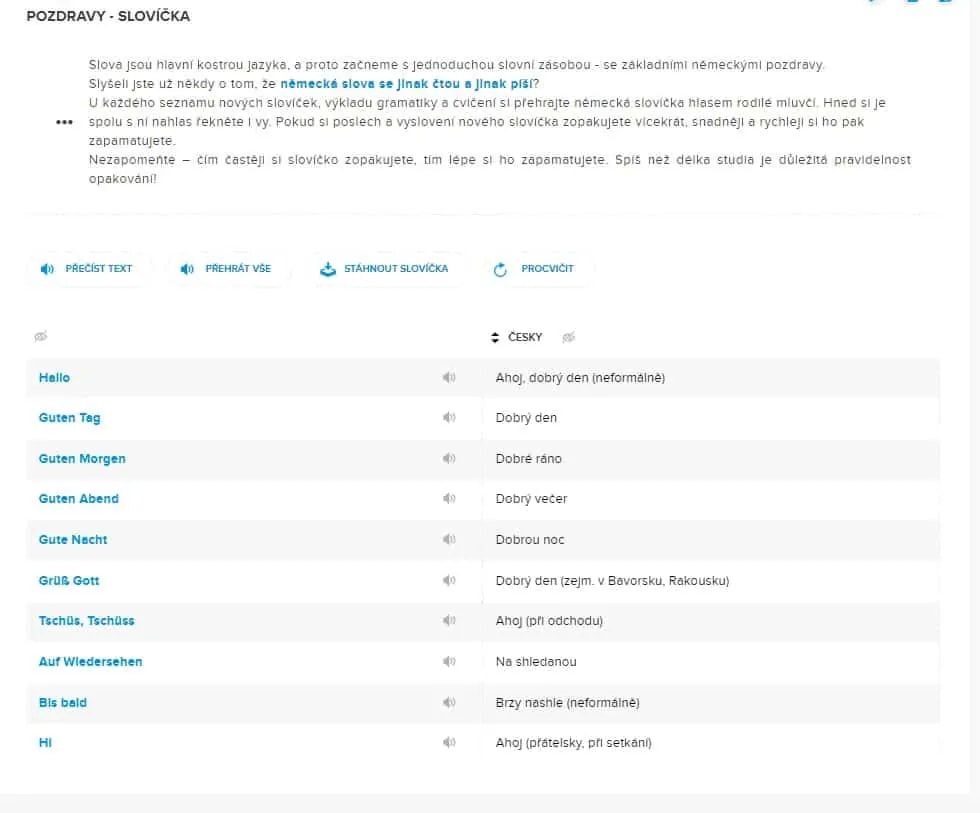Start practice with Procvičit
The width and height of the screenshot is (980, 813).
tap(536, 269)
